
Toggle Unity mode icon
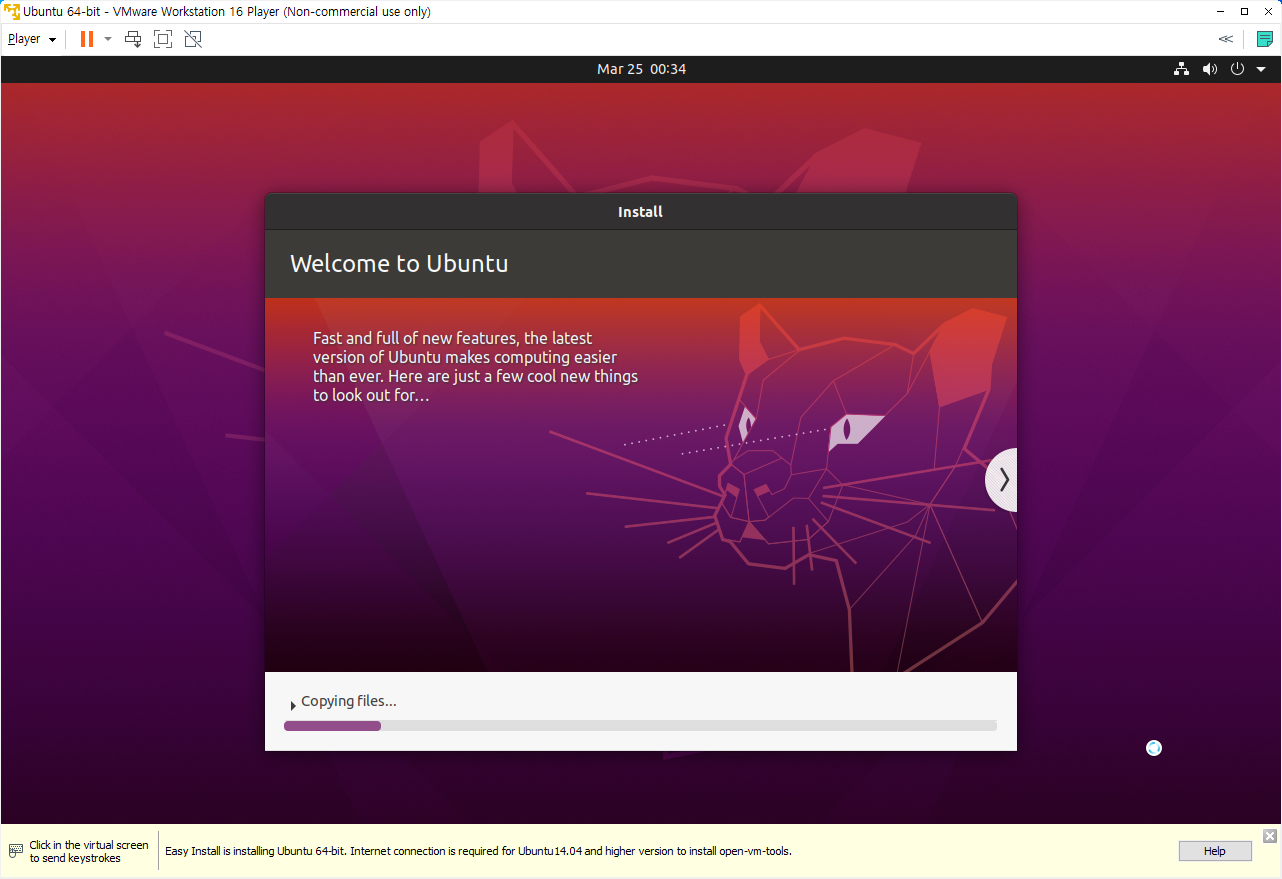click(x=193, y=39)
